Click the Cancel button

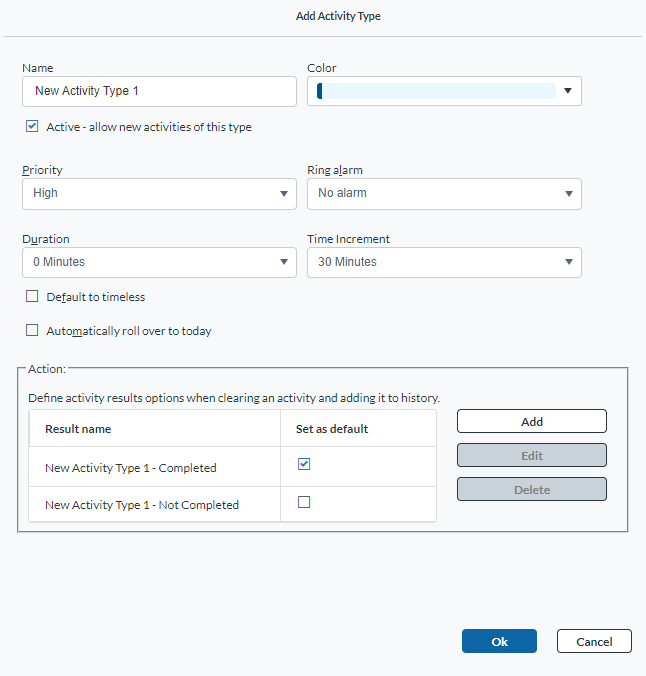pyautogui.click(x=594, y=641)
